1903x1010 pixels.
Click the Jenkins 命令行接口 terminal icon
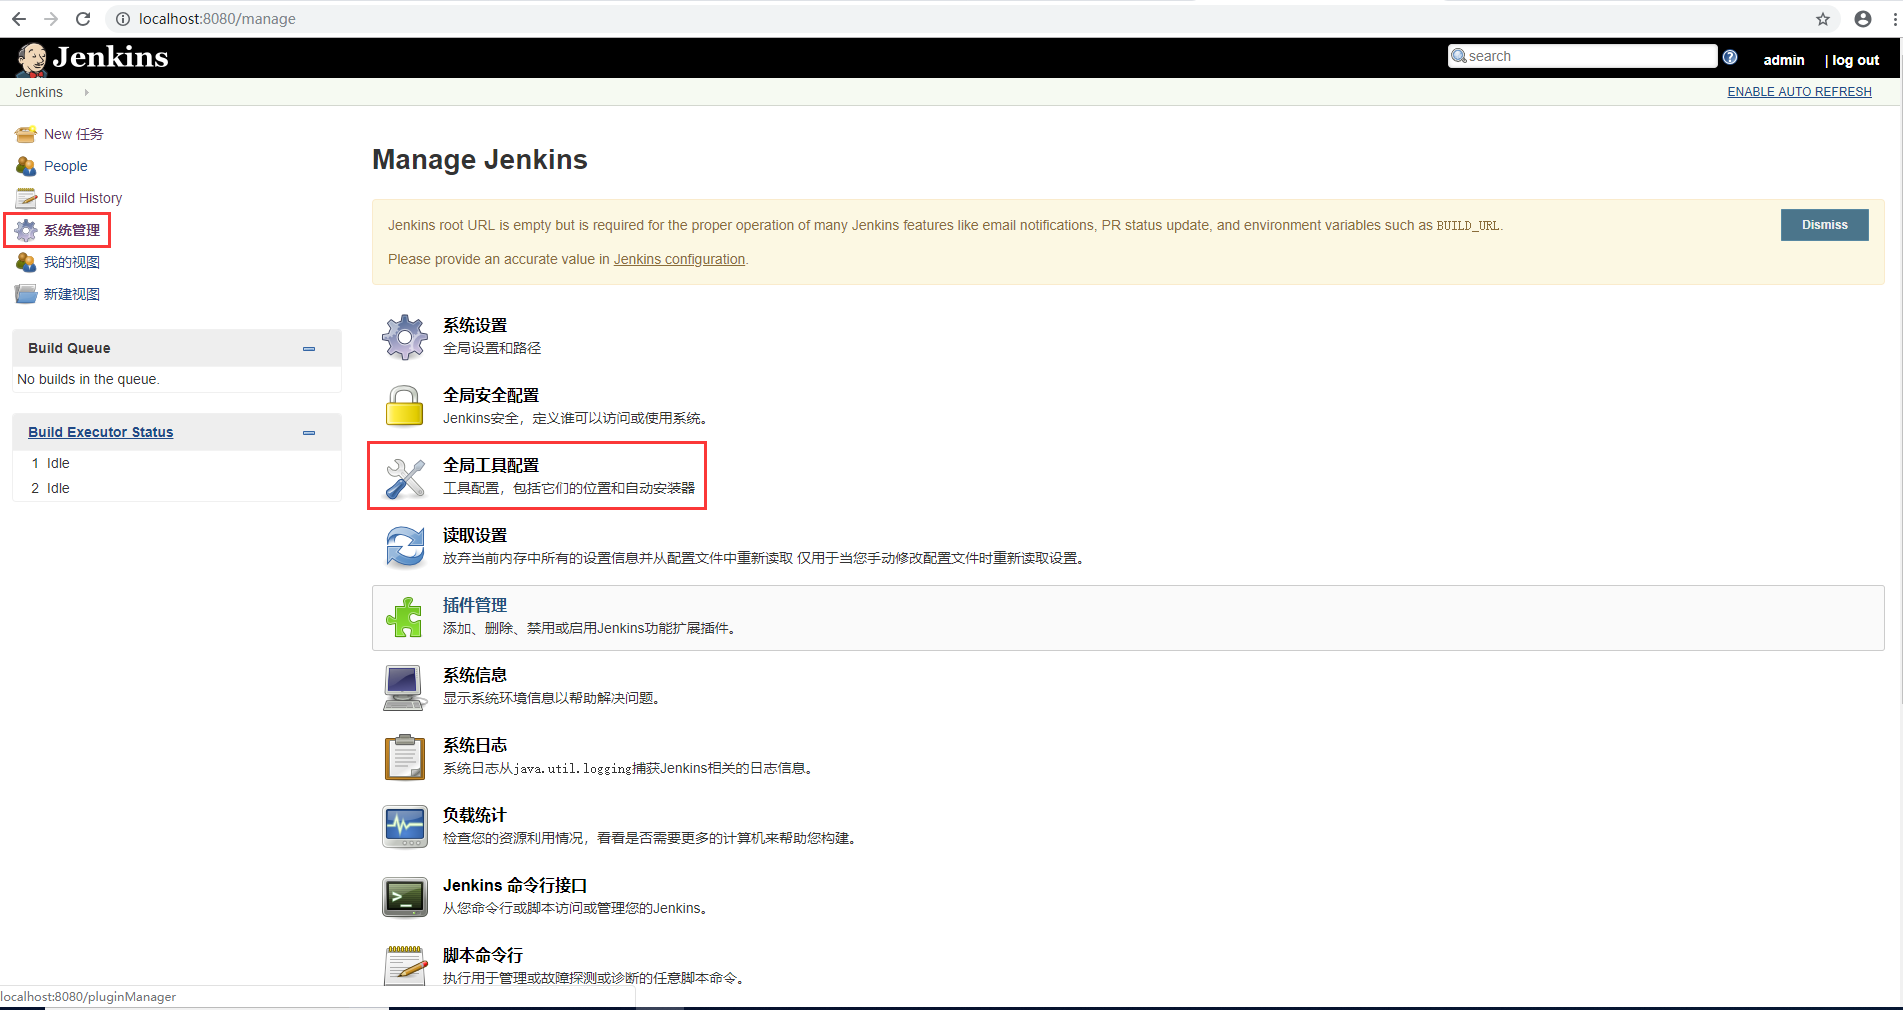tap(405, 897)
